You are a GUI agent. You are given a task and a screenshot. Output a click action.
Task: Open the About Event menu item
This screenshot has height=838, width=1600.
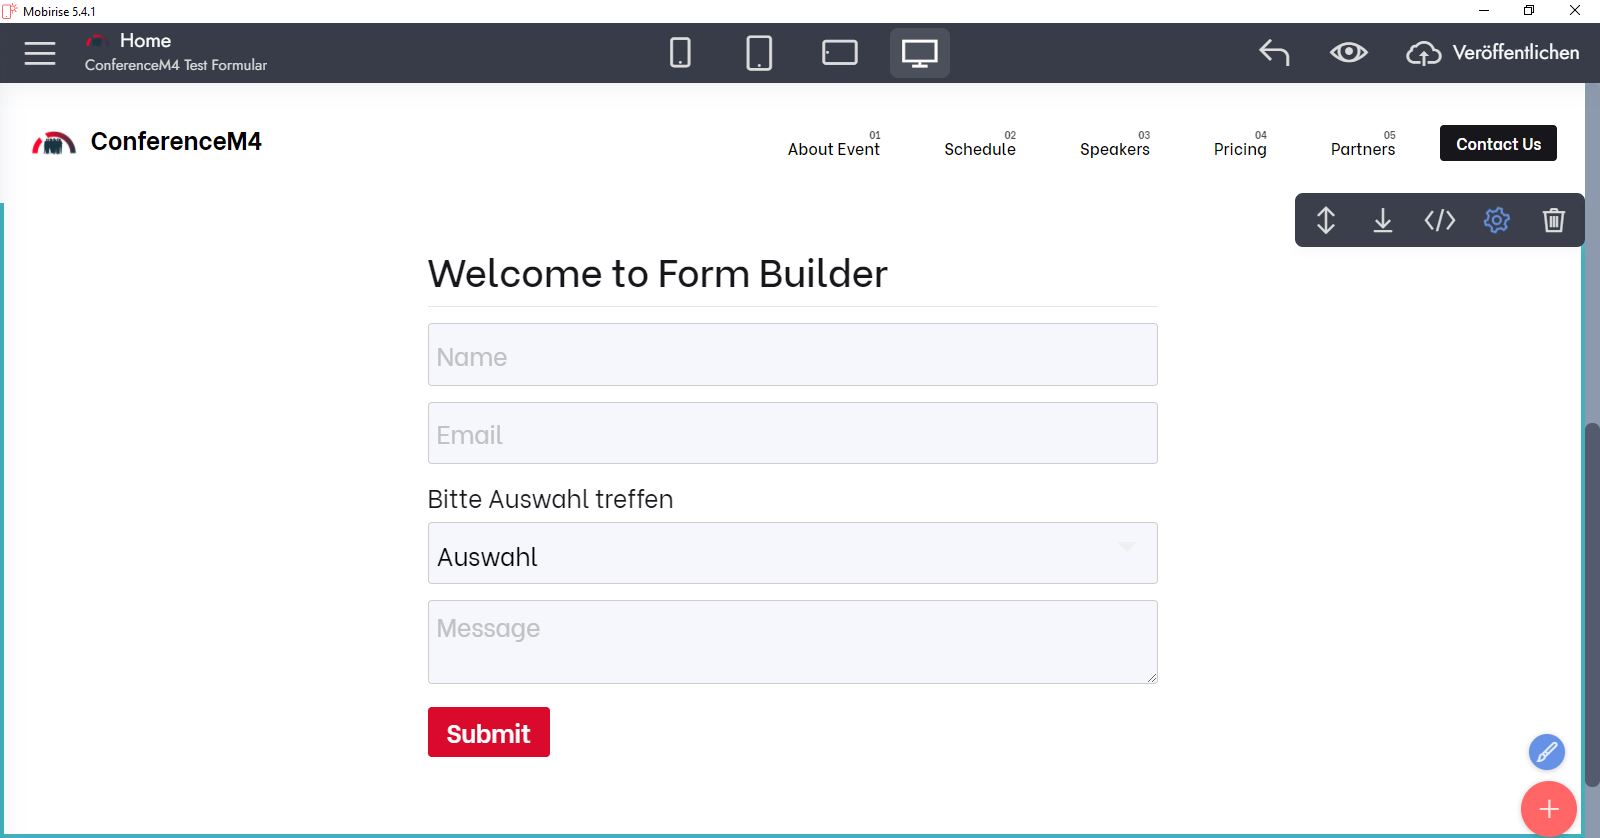833,149
